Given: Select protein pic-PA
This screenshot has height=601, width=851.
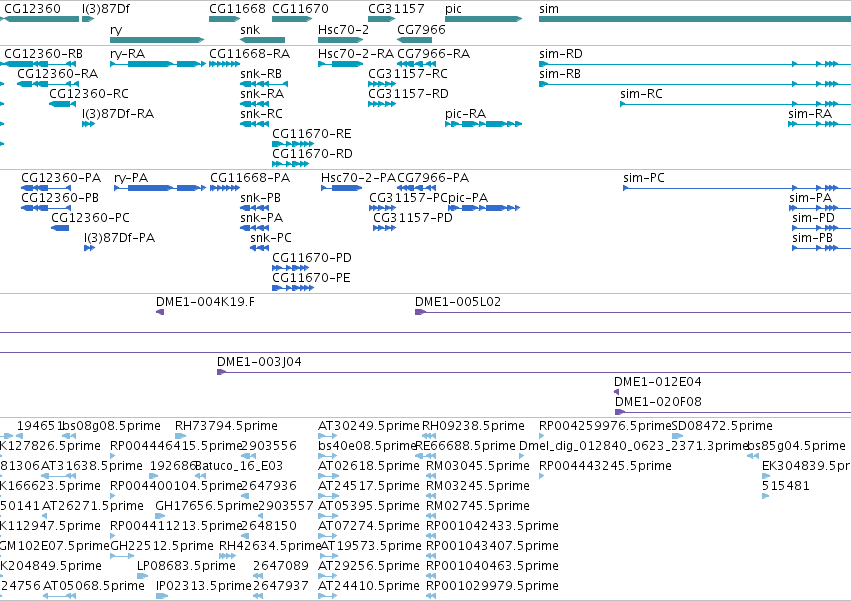Looking at the screenshot, I should pos(468,198).
